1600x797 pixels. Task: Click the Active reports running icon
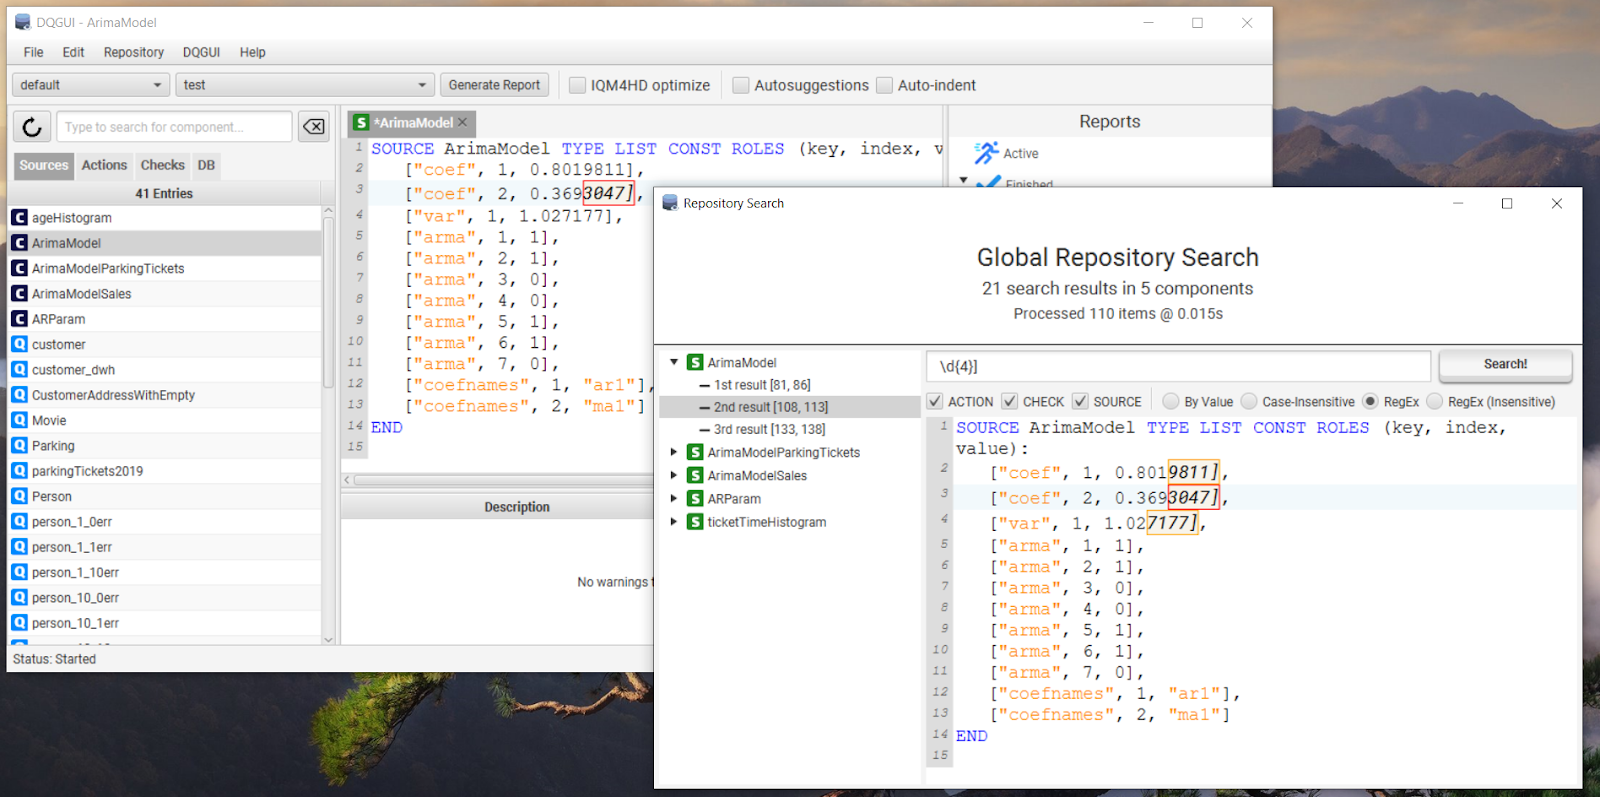[987, 153]
